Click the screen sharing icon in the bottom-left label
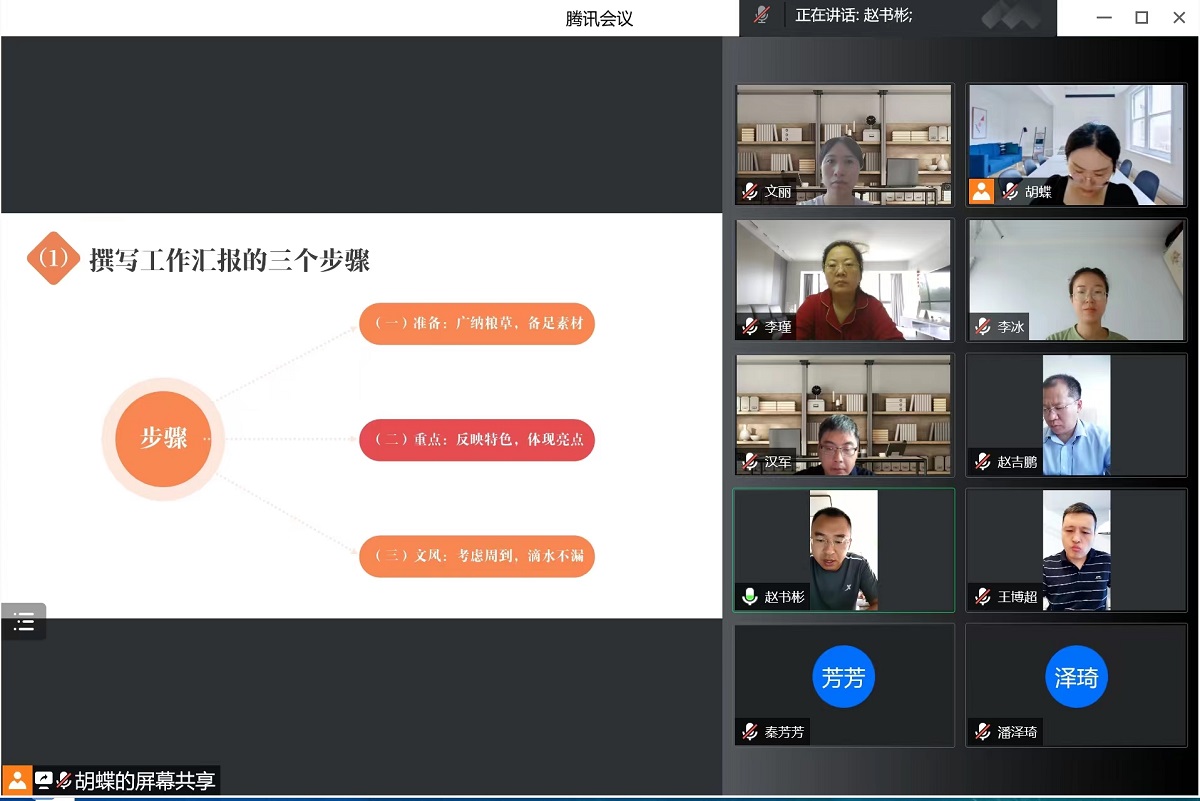1200x801 pixels. coord(44,780)
